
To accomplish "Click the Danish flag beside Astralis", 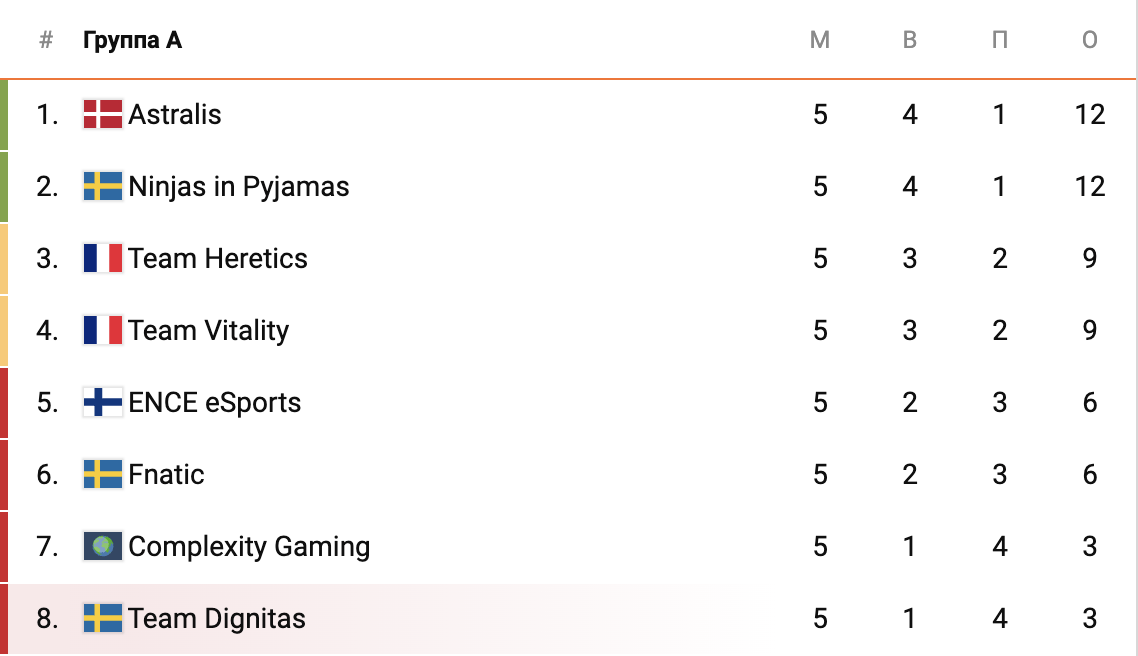I will pyautogui.click(x=102, y=114).
